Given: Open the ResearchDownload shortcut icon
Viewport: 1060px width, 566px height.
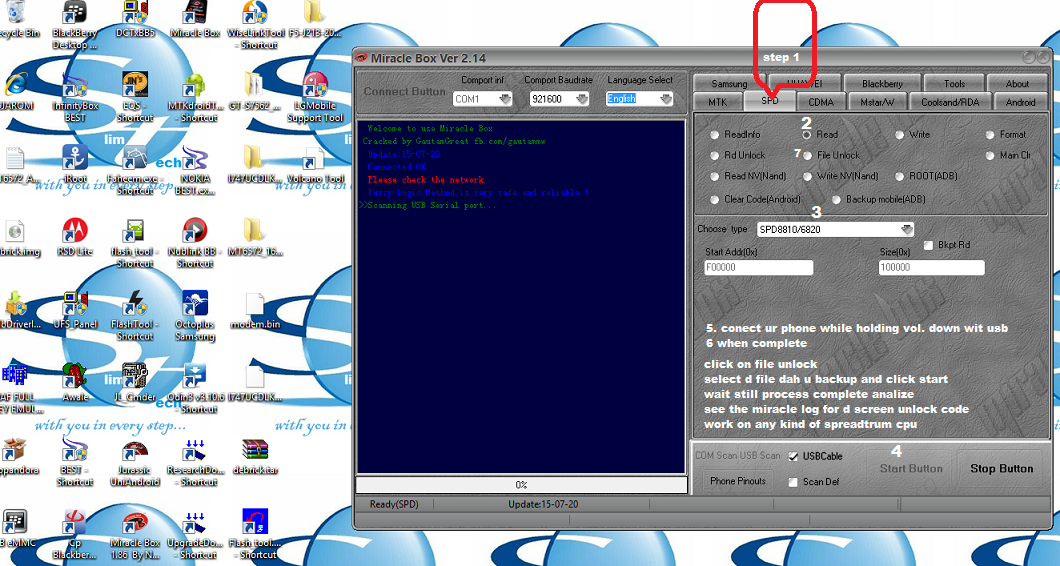Looking at the screenshot, I should pyautogui.click(x=195, y=450).
